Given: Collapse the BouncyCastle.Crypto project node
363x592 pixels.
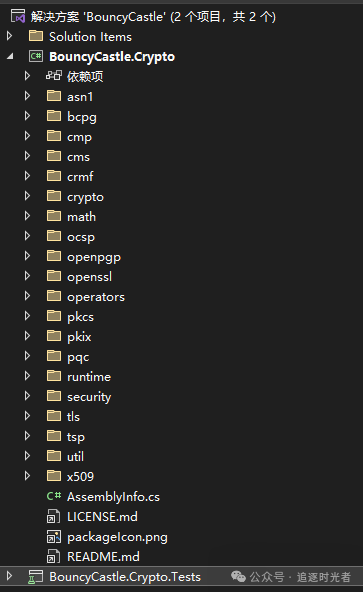Looking at the screenshot, I should (10, 57).
